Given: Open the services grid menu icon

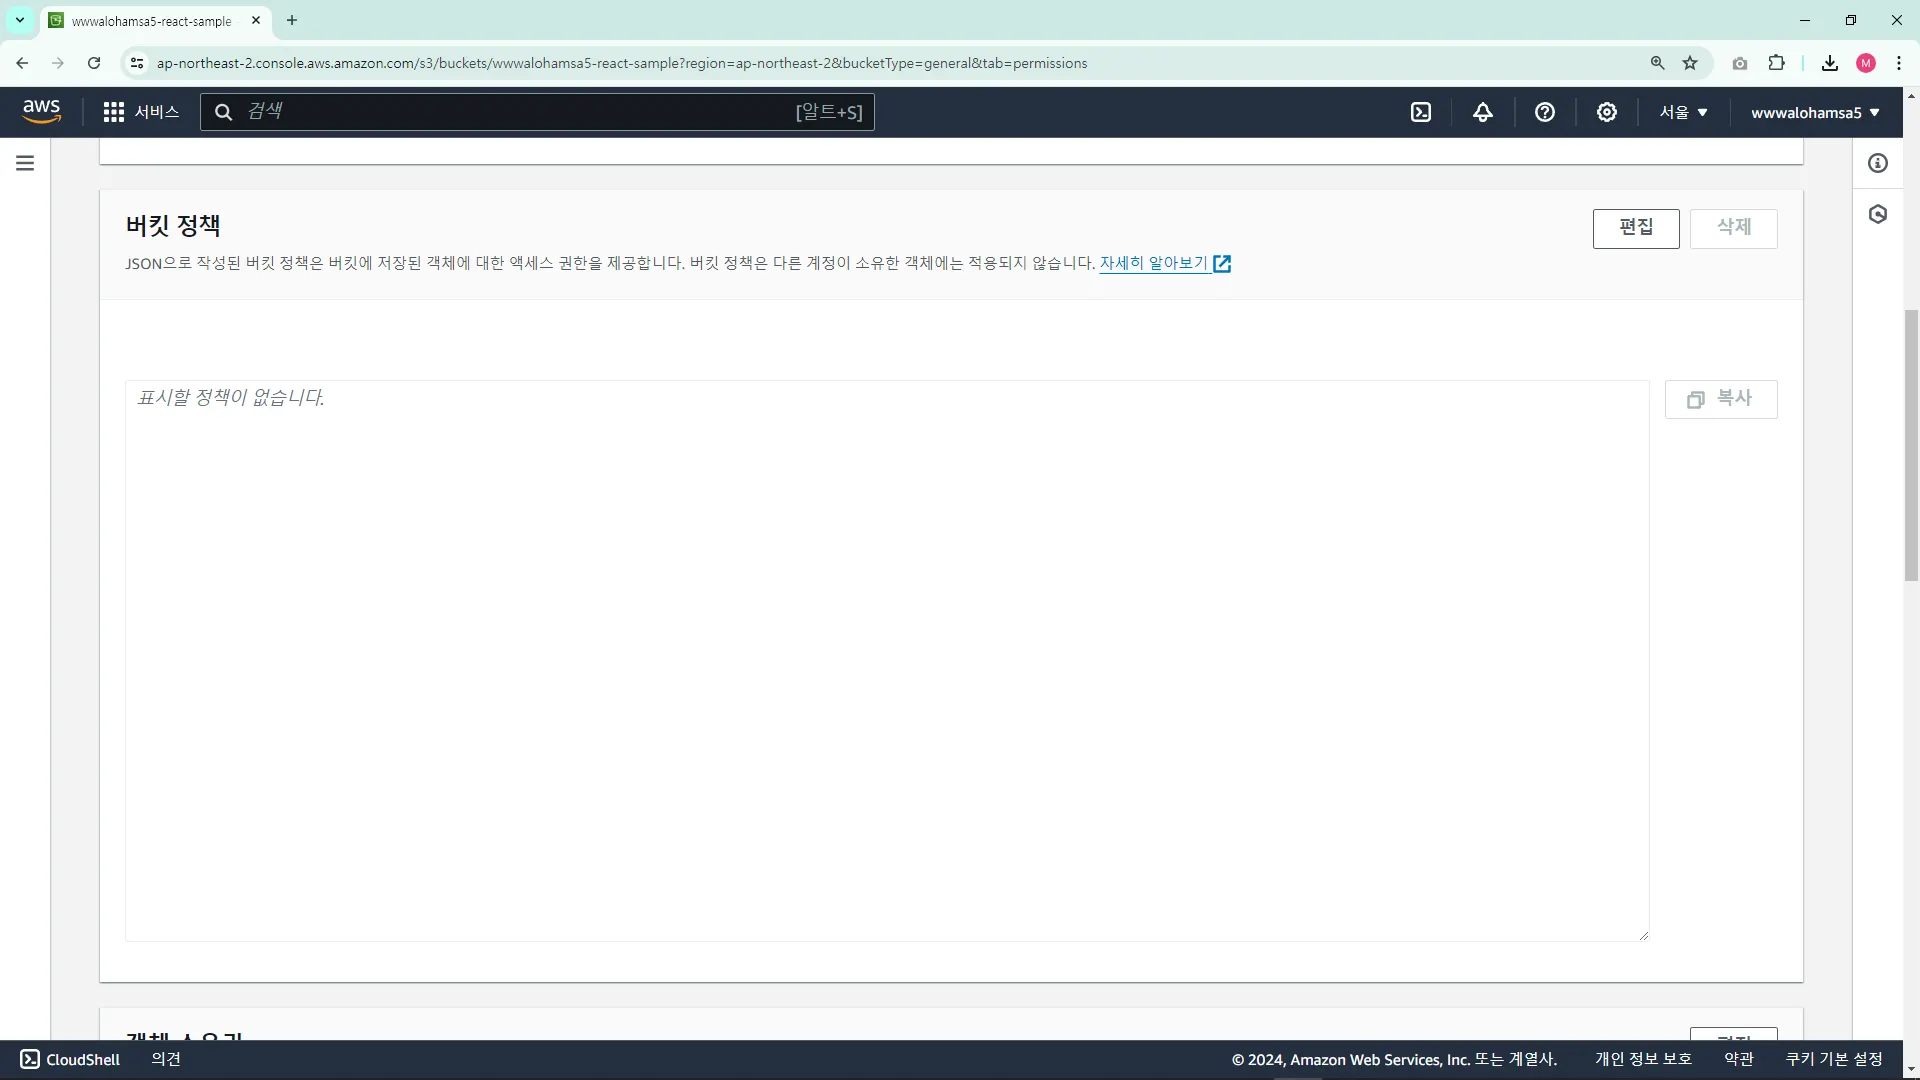Looking at the screenshot, I should tap(114, 112).
